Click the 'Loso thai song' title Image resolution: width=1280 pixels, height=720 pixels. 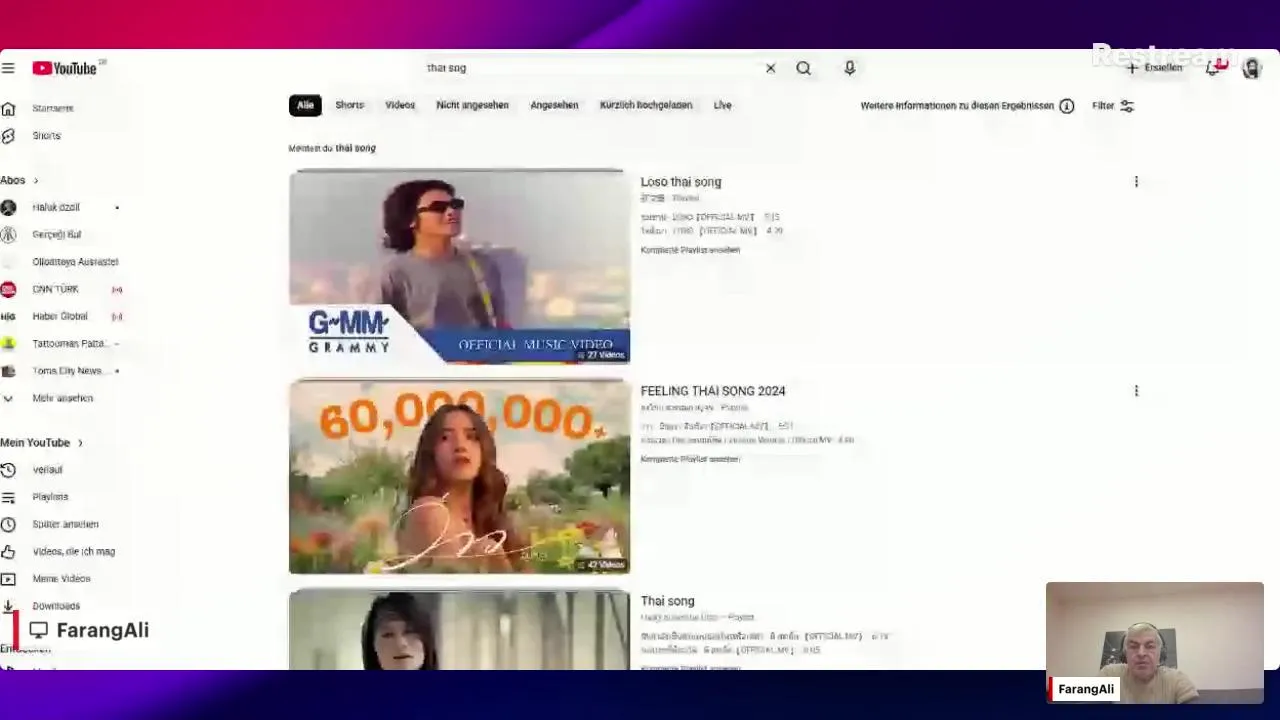(681, 182)
